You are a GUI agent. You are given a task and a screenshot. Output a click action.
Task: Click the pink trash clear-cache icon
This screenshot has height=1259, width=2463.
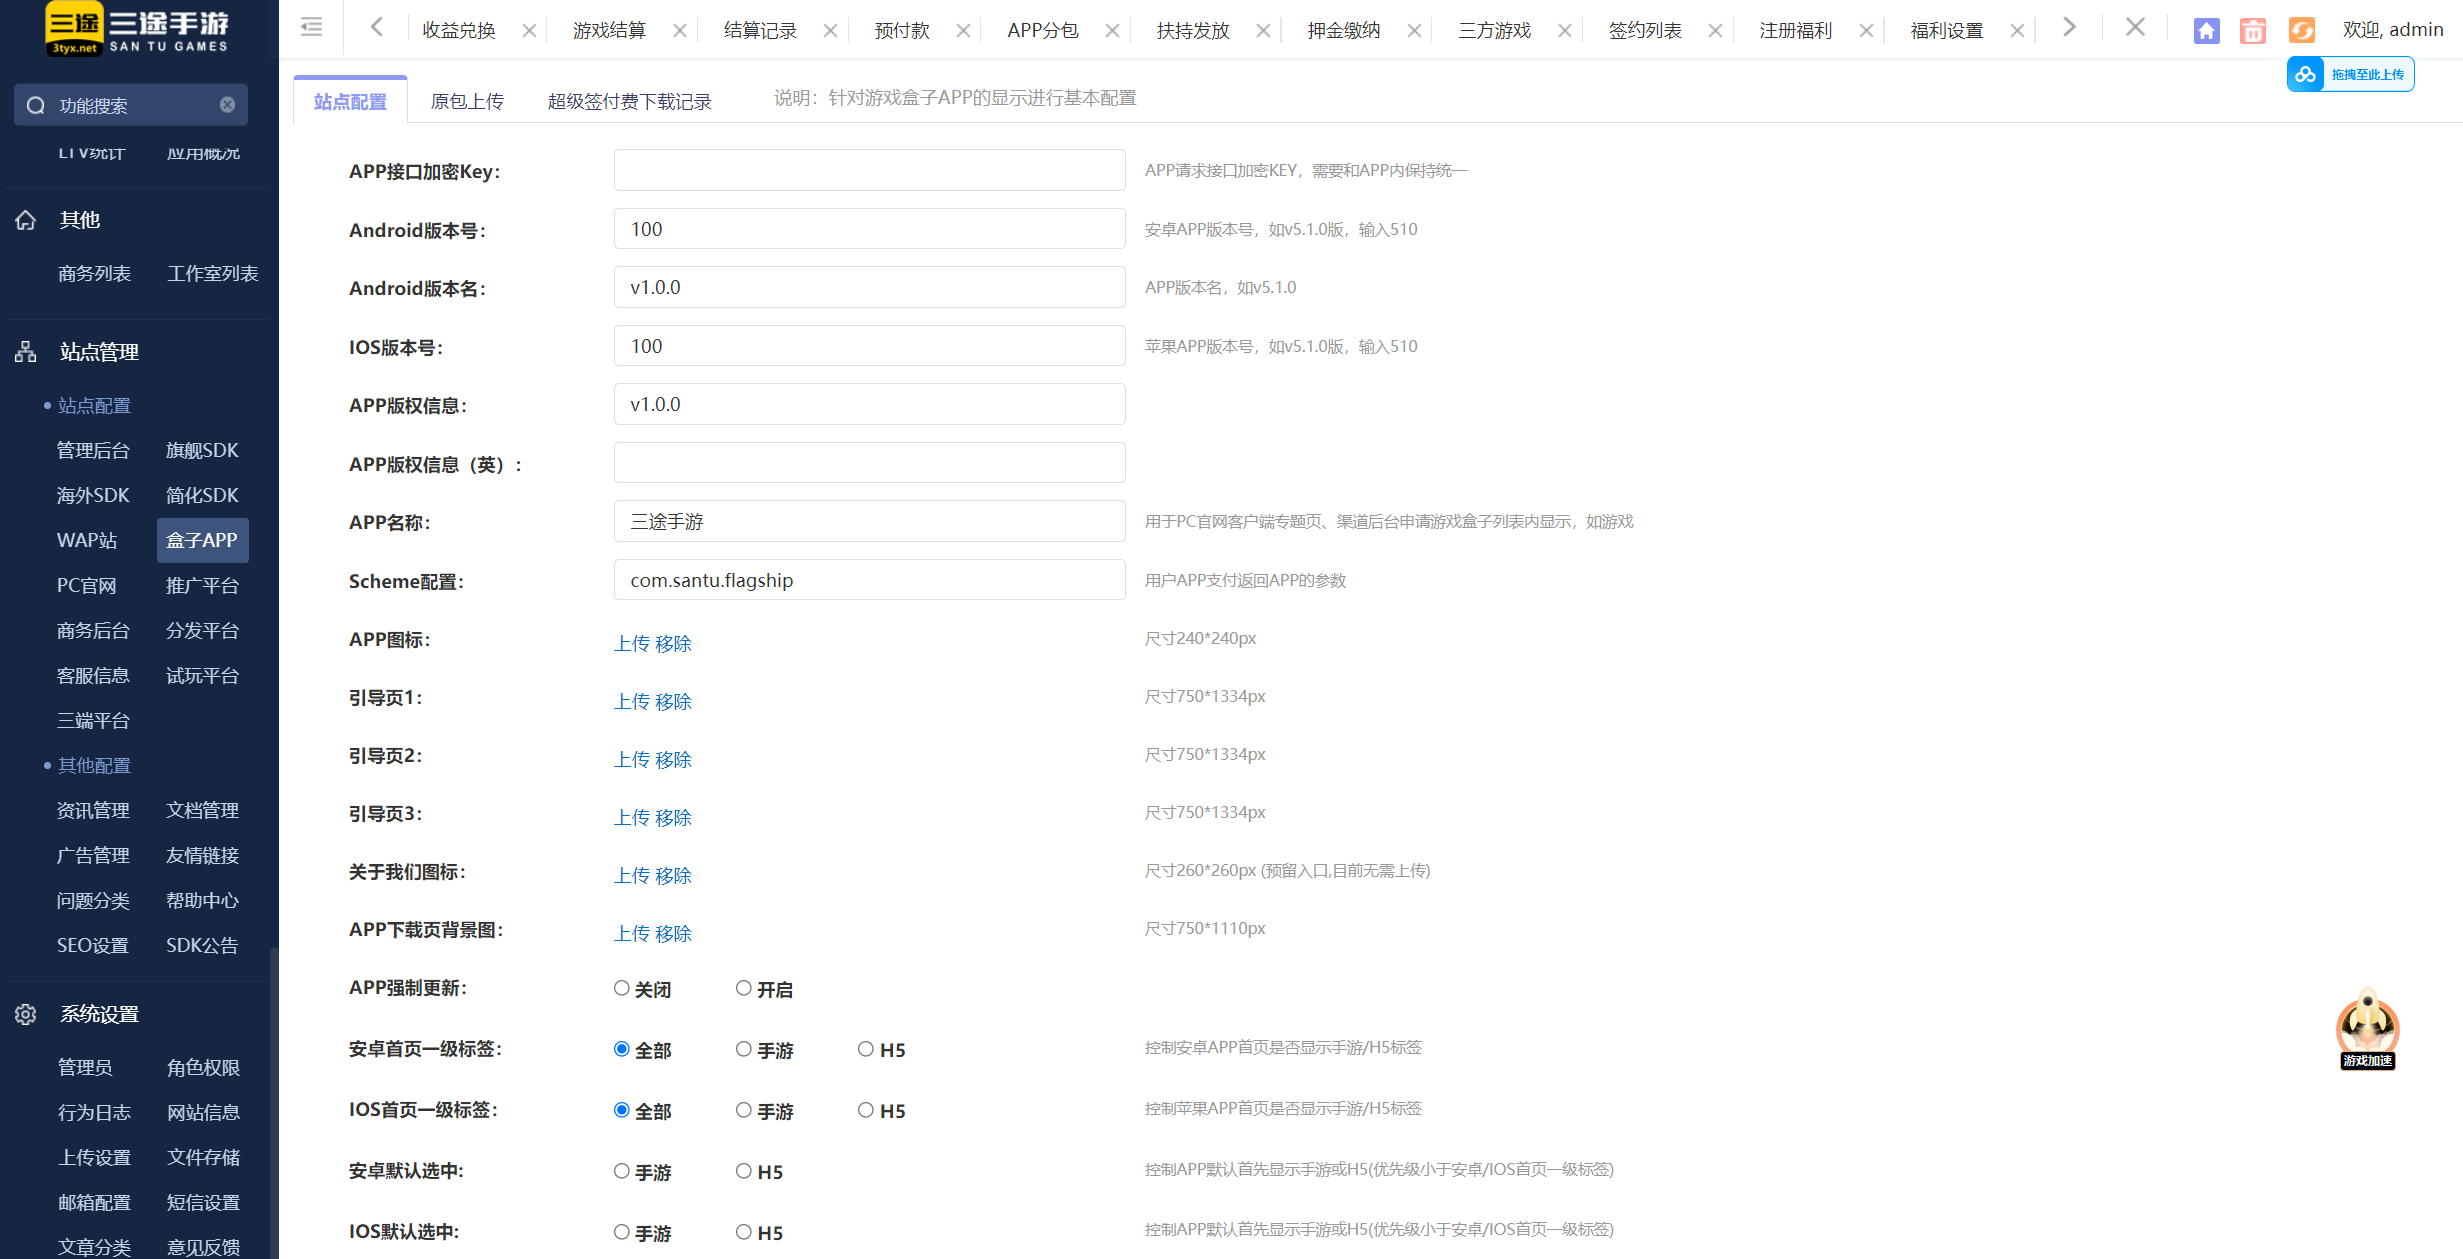point(2253,31)
